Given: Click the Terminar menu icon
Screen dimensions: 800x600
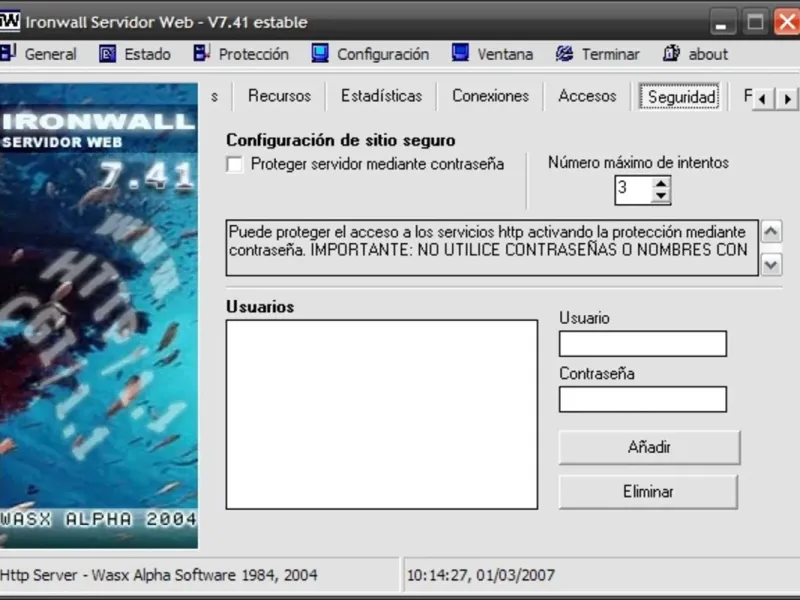Looking at the screenshot, I should tap(564, 54).
